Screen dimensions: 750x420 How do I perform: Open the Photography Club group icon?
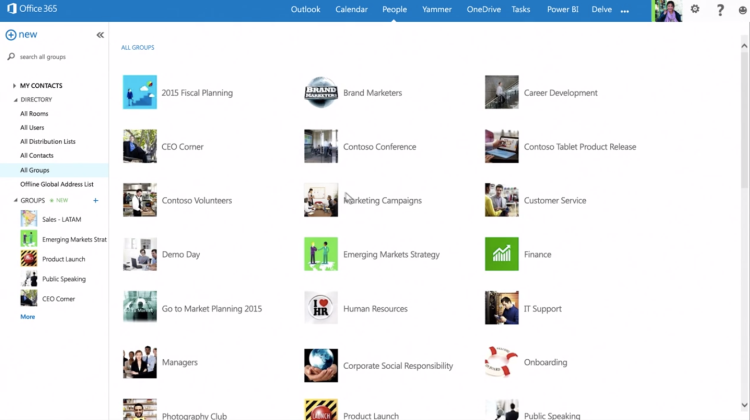pyautogui.click(x=140, y=410)
